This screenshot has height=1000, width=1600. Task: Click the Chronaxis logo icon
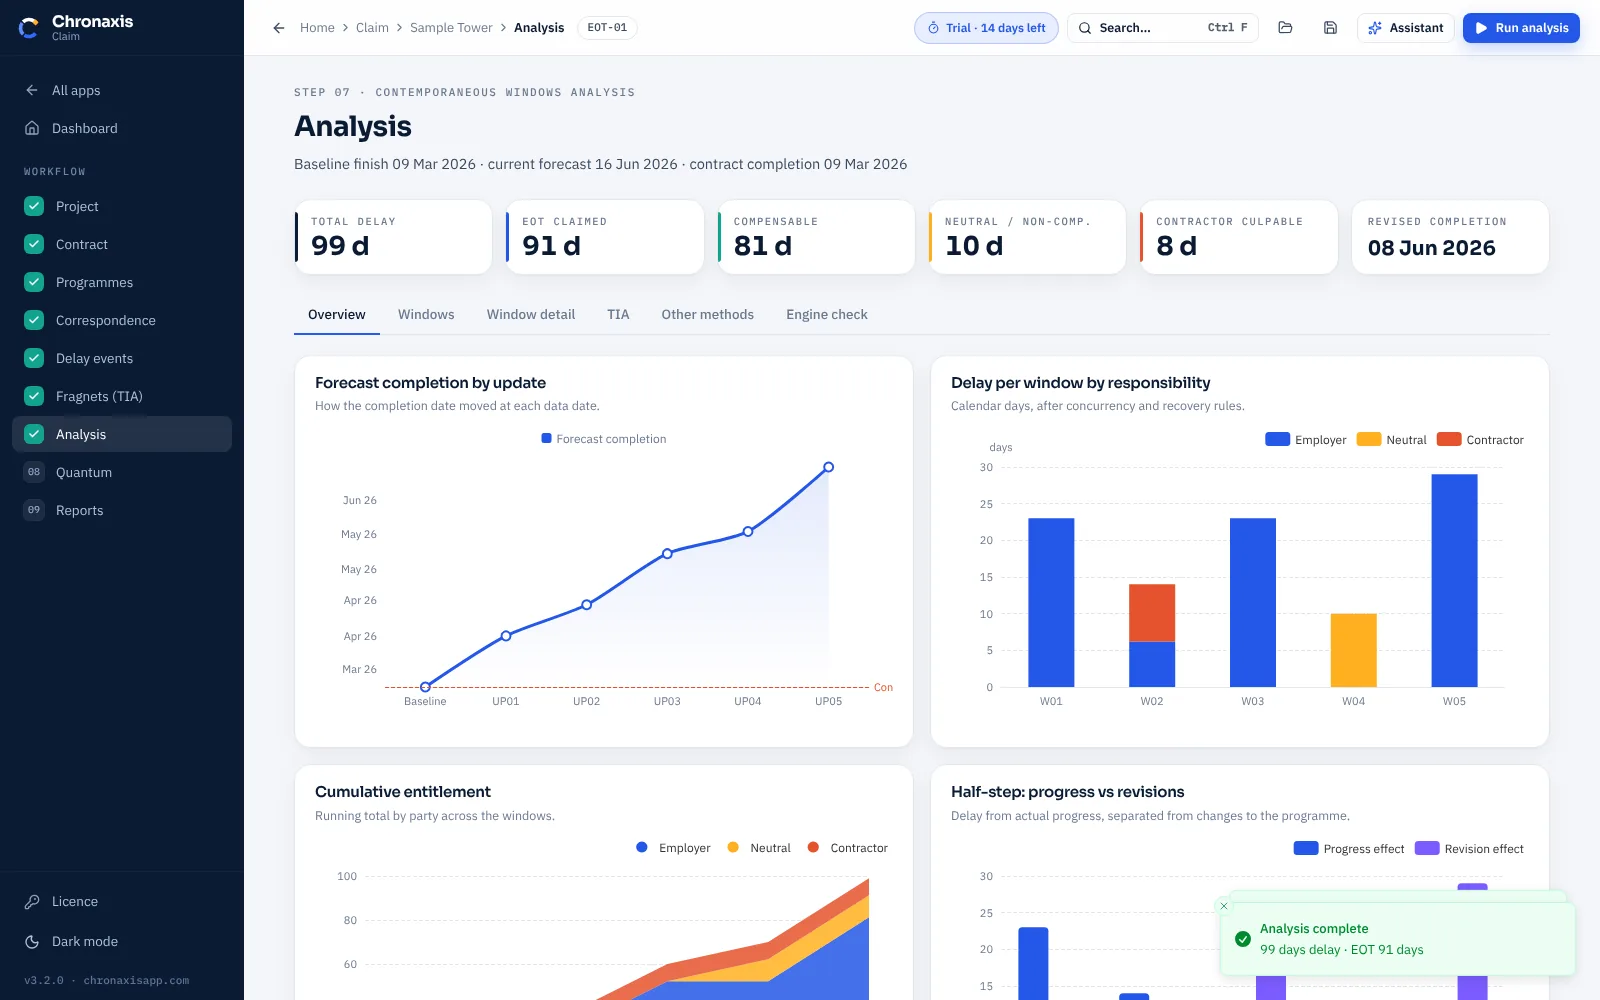tap(29, 28)
